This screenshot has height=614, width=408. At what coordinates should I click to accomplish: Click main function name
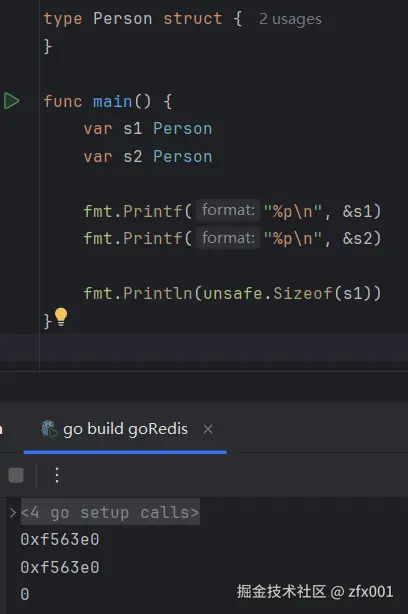tap(112, 101)
